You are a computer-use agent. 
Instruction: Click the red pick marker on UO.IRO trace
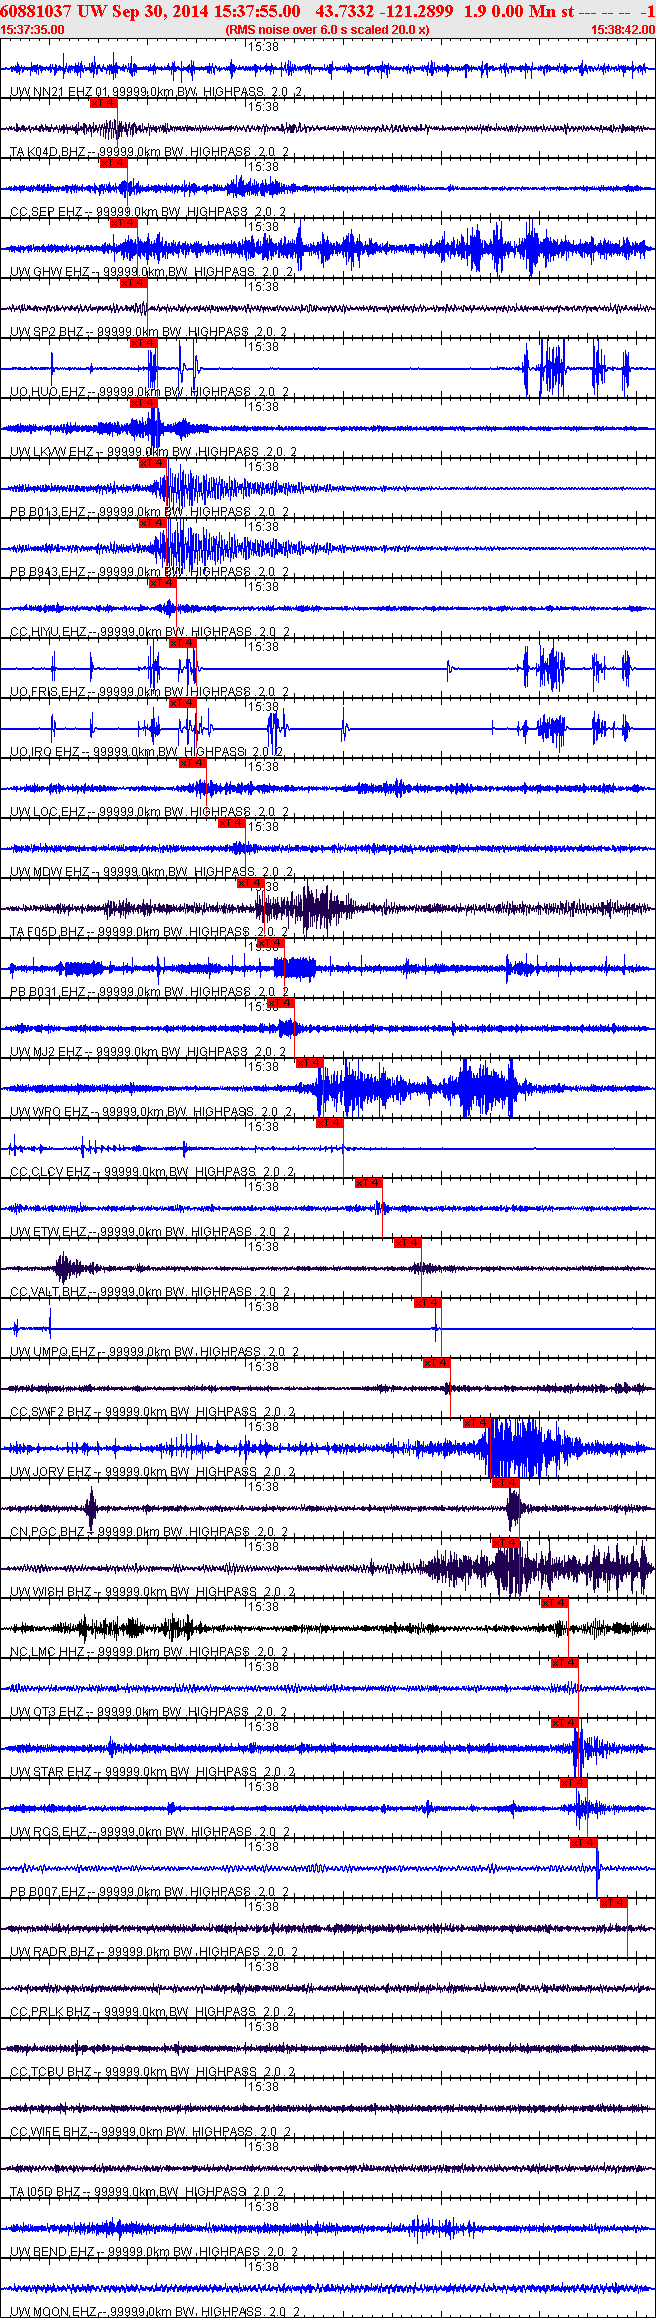(x=183, y=703)
